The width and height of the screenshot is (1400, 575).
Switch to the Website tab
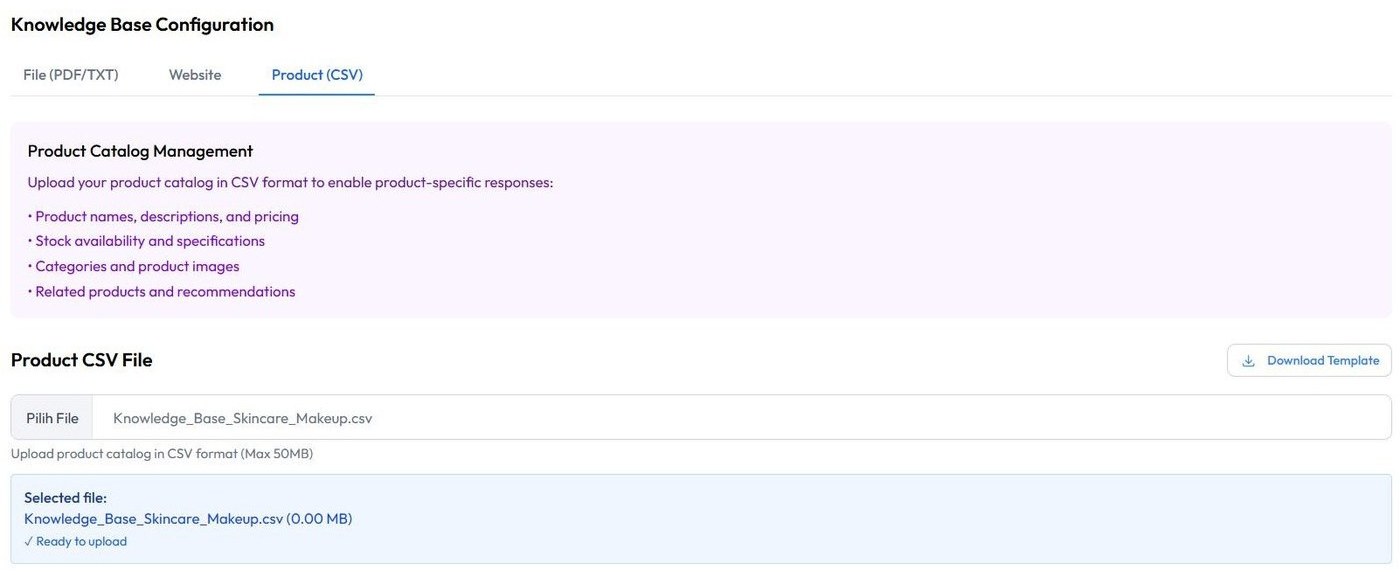point(195,75)
